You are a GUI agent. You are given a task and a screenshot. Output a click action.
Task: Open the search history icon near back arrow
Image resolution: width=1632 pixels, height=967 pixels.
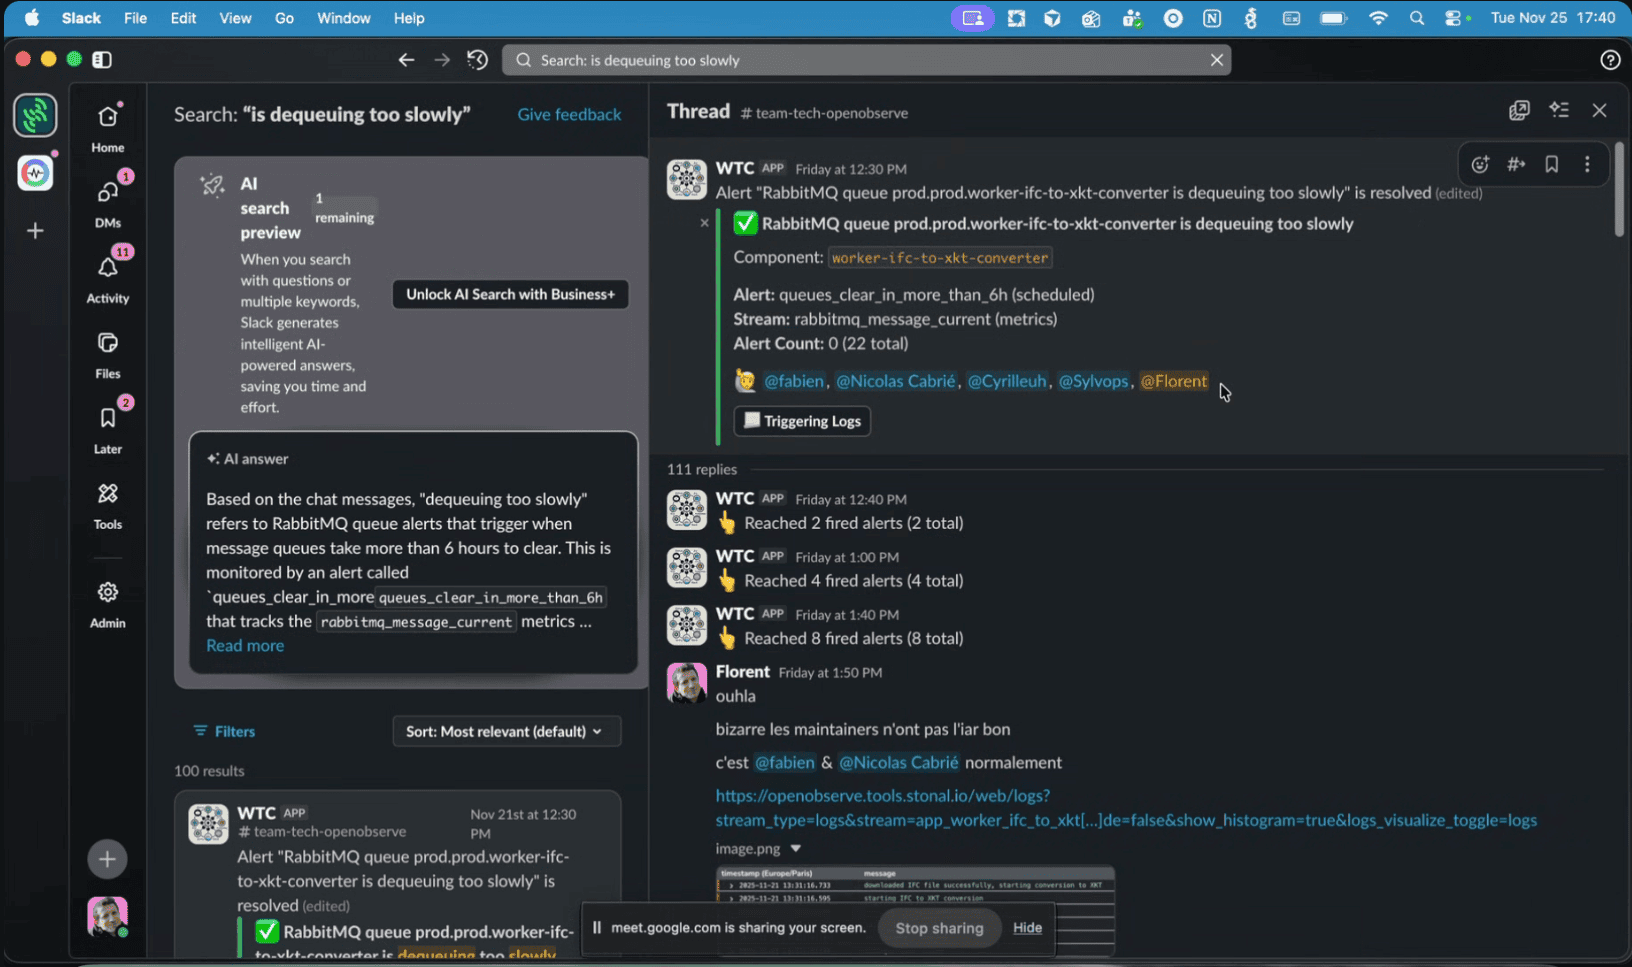(477, 59)
